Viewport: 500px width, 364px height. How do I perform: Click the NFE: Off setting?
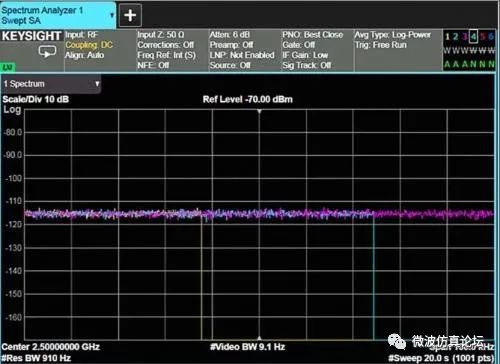click(x=153, y=65)
